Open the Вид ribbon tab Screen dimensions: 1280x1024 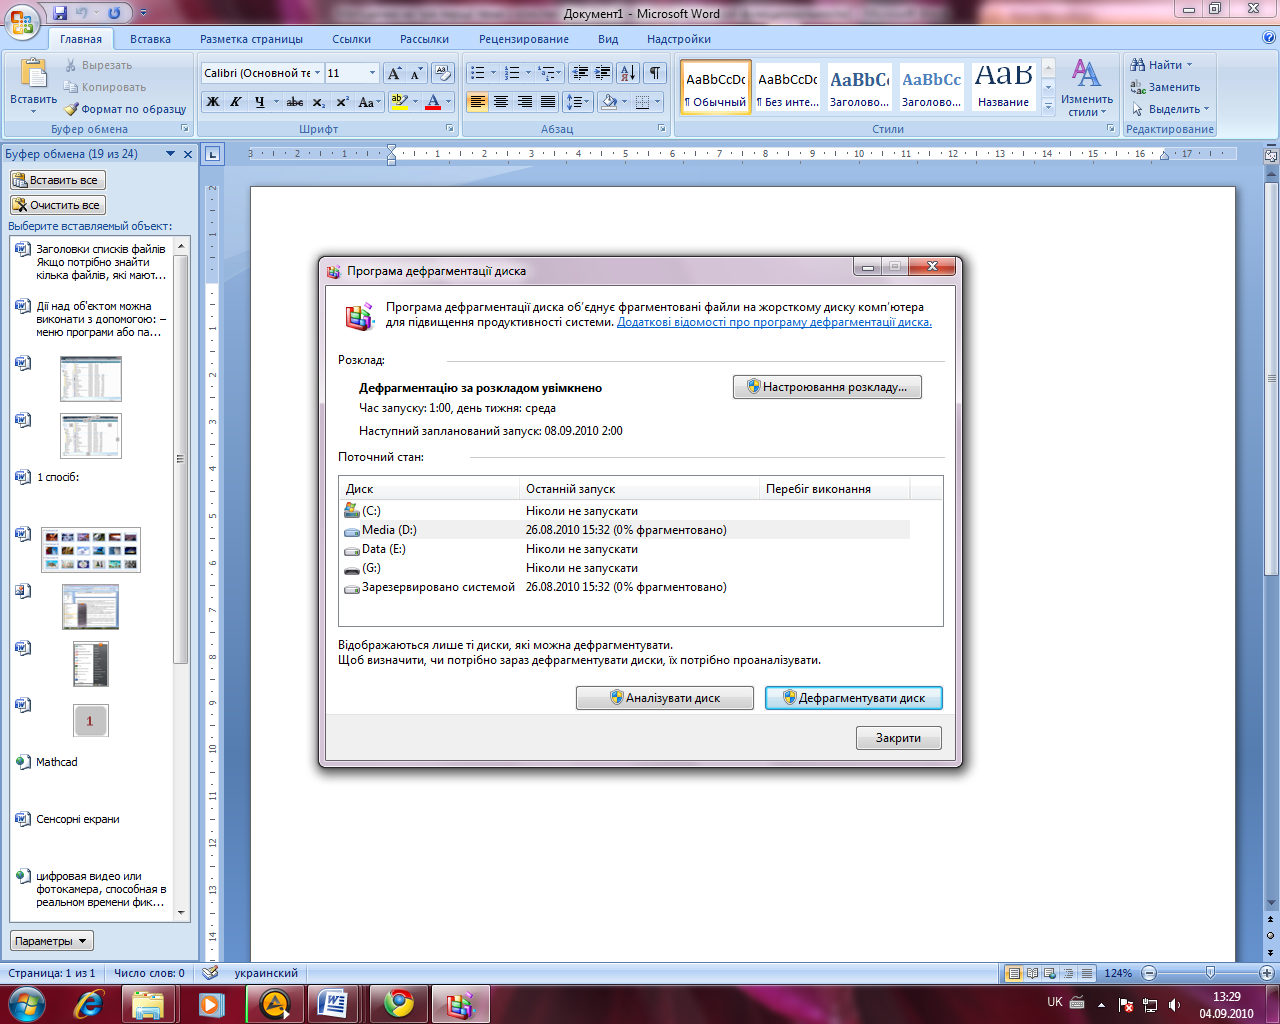[x=608, y=39]
